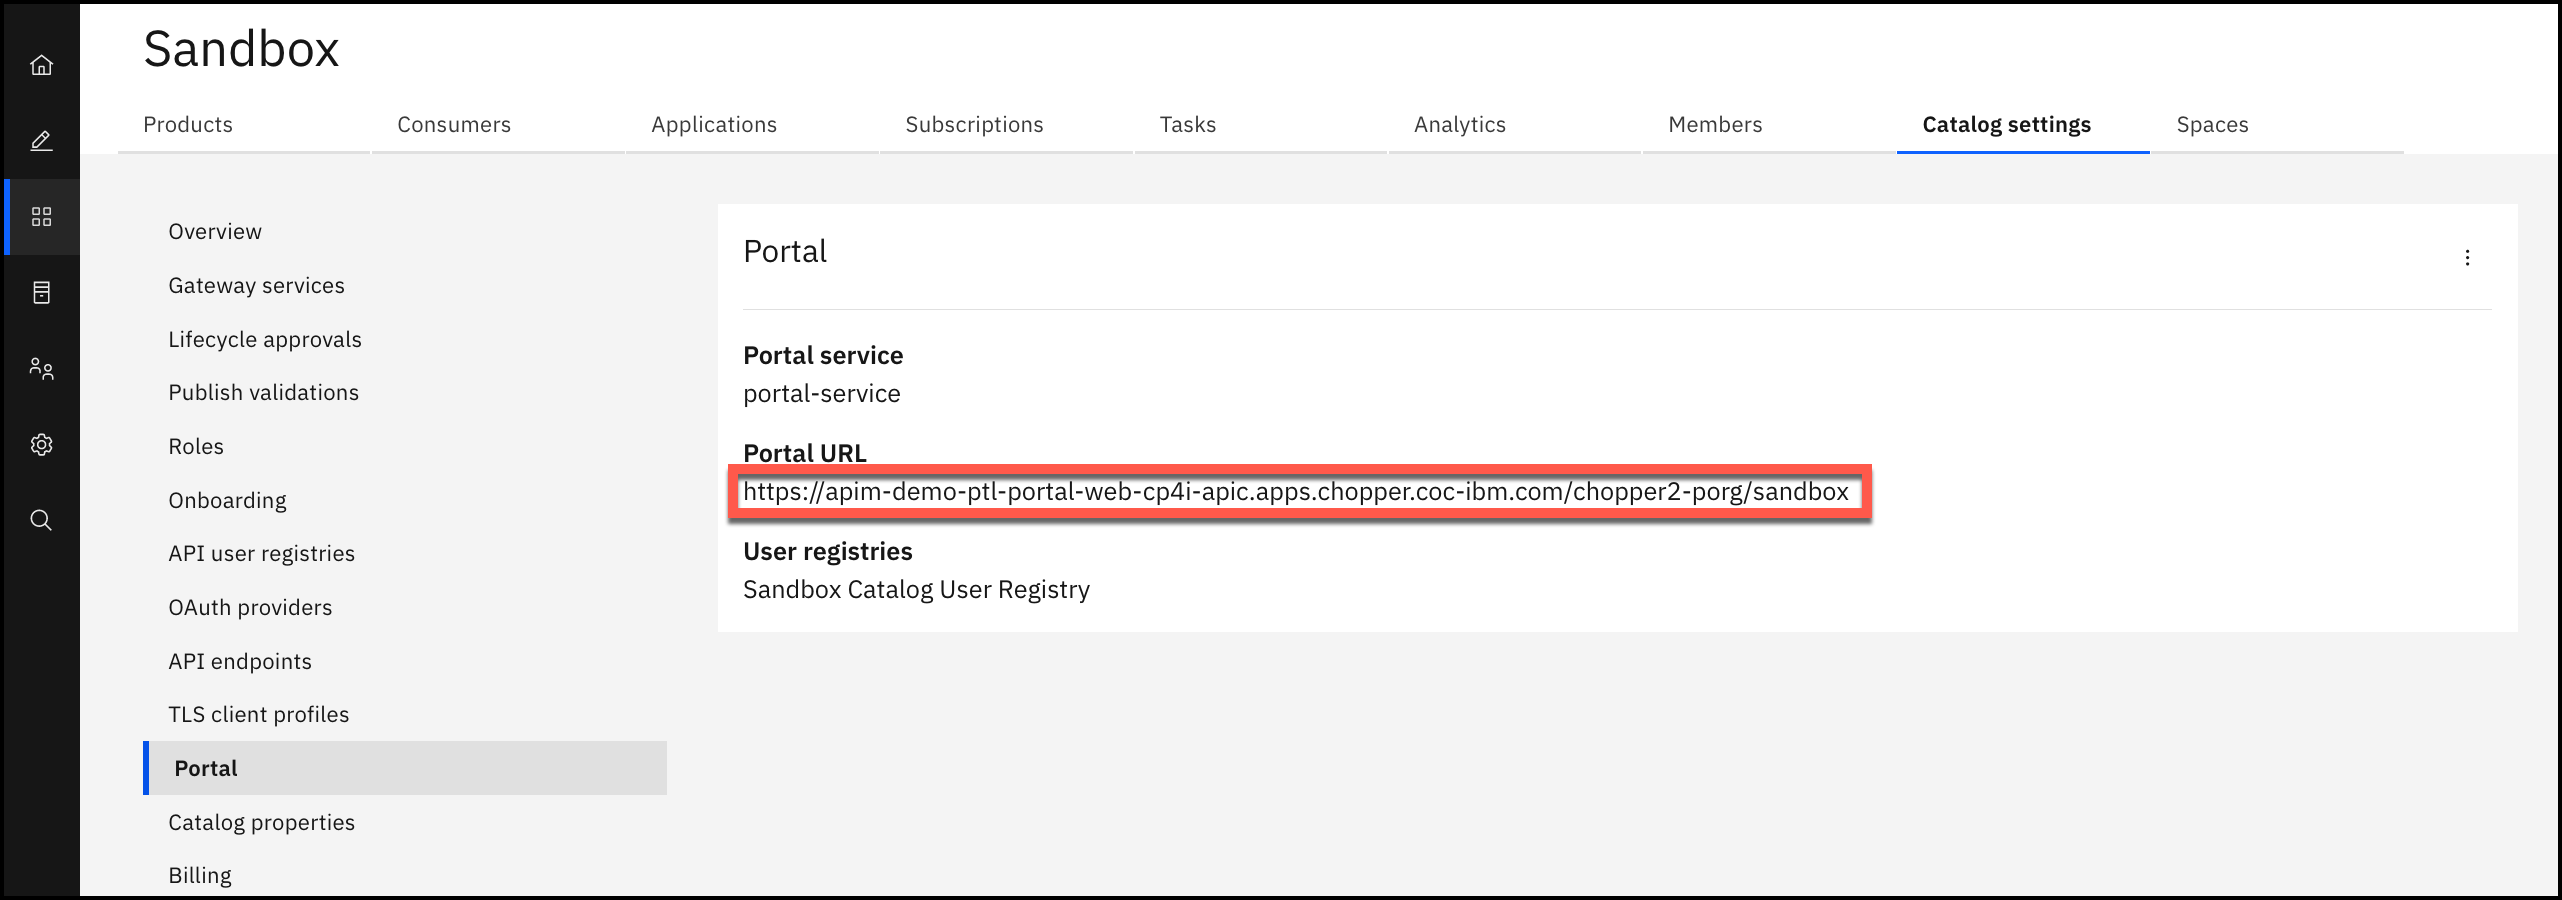
Task: Click the Portal URL link text
Action: 1296,492
